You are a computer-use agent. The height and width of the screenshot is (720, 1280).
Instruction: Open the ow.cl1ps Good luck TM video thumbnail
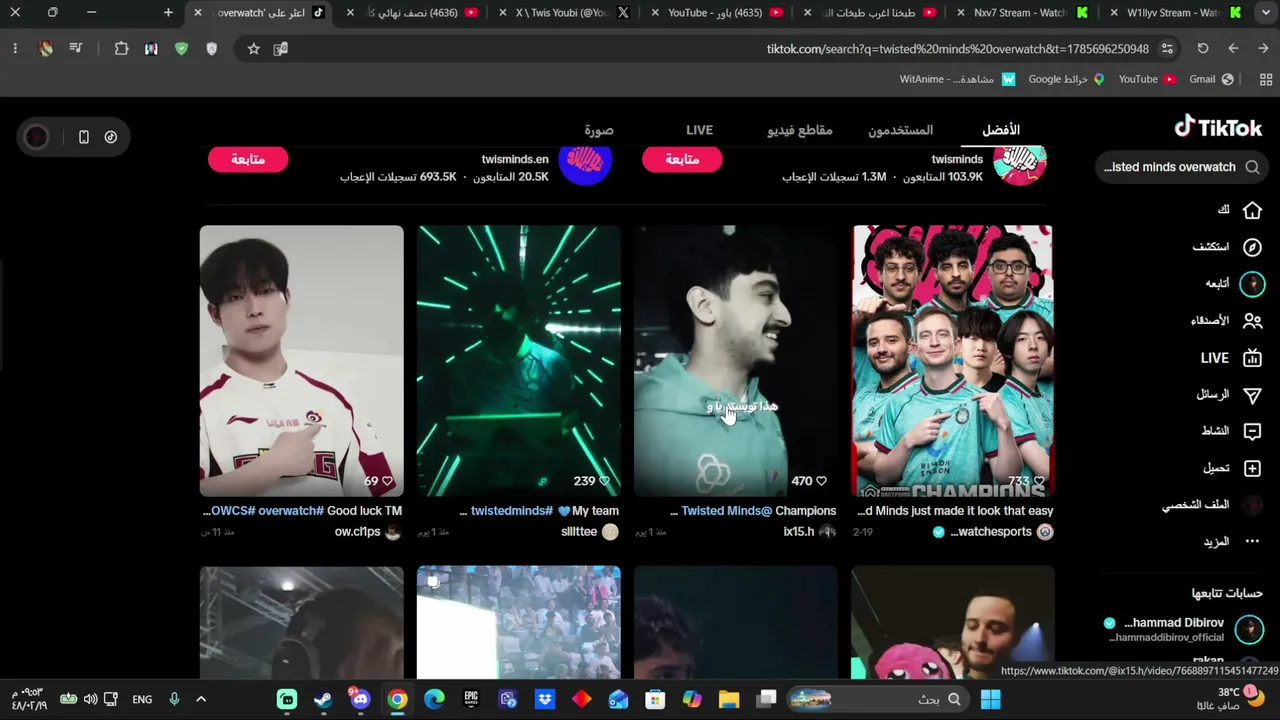[x=301, y=360]
